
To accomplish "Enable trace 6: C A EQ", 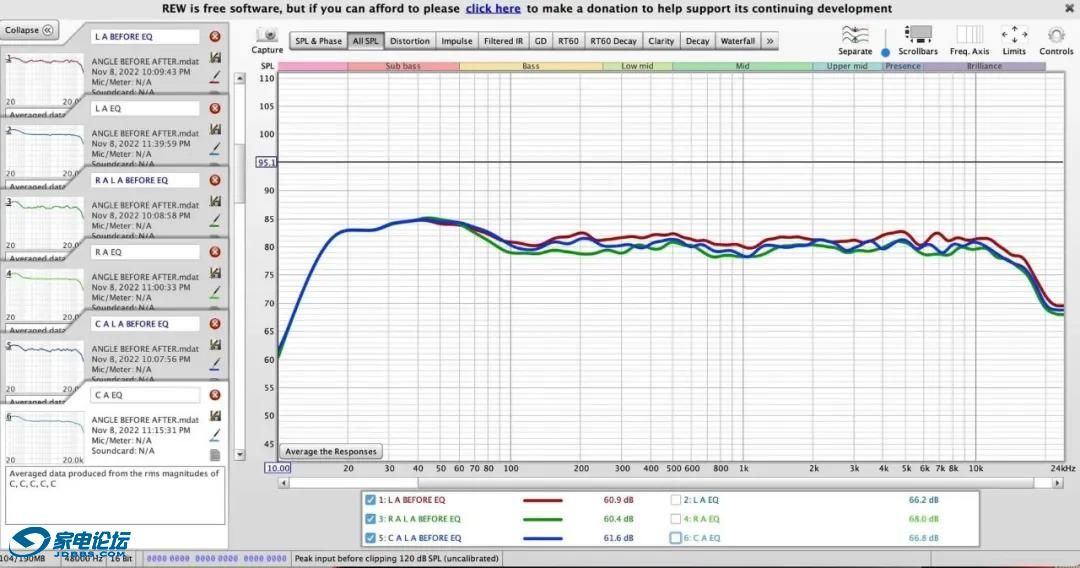I will pyautogui.click(x=676, y=538).
